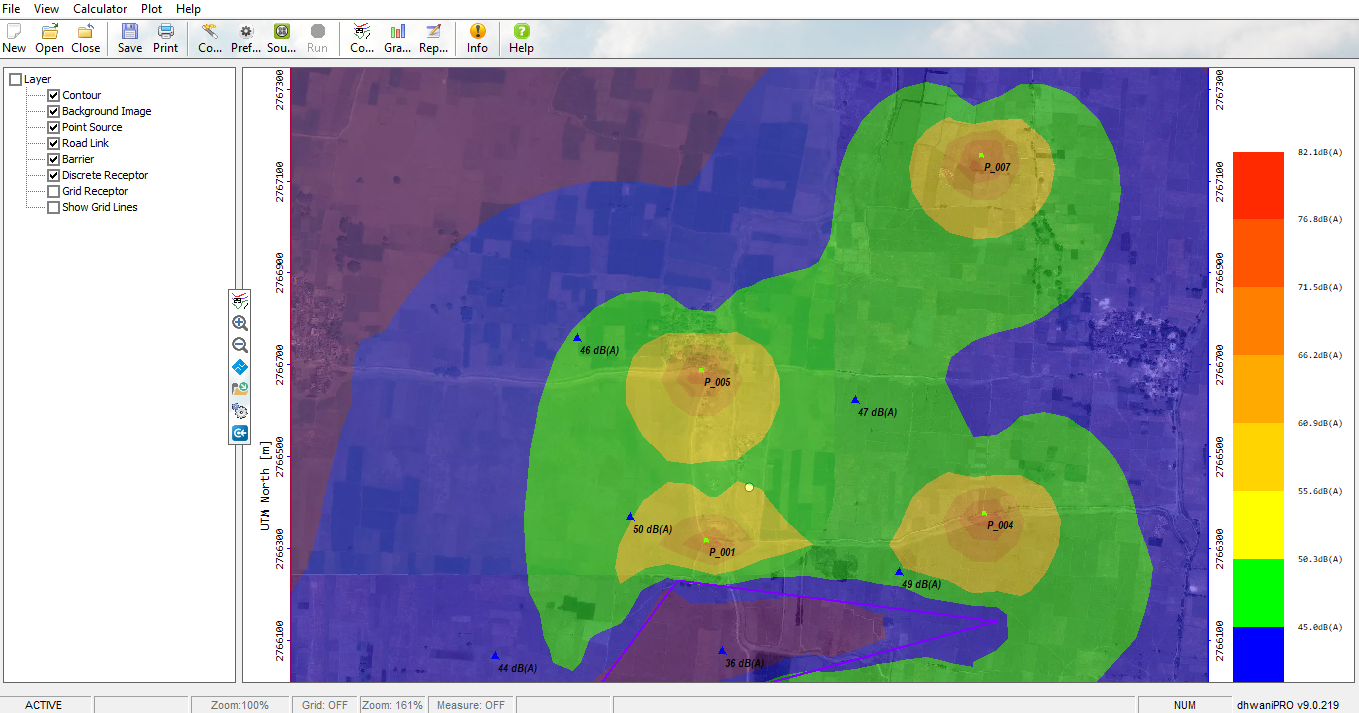Click the 46 dB(A) receptor triangle
Viewport: 1359px width, 713px height.
click(577, 338)
